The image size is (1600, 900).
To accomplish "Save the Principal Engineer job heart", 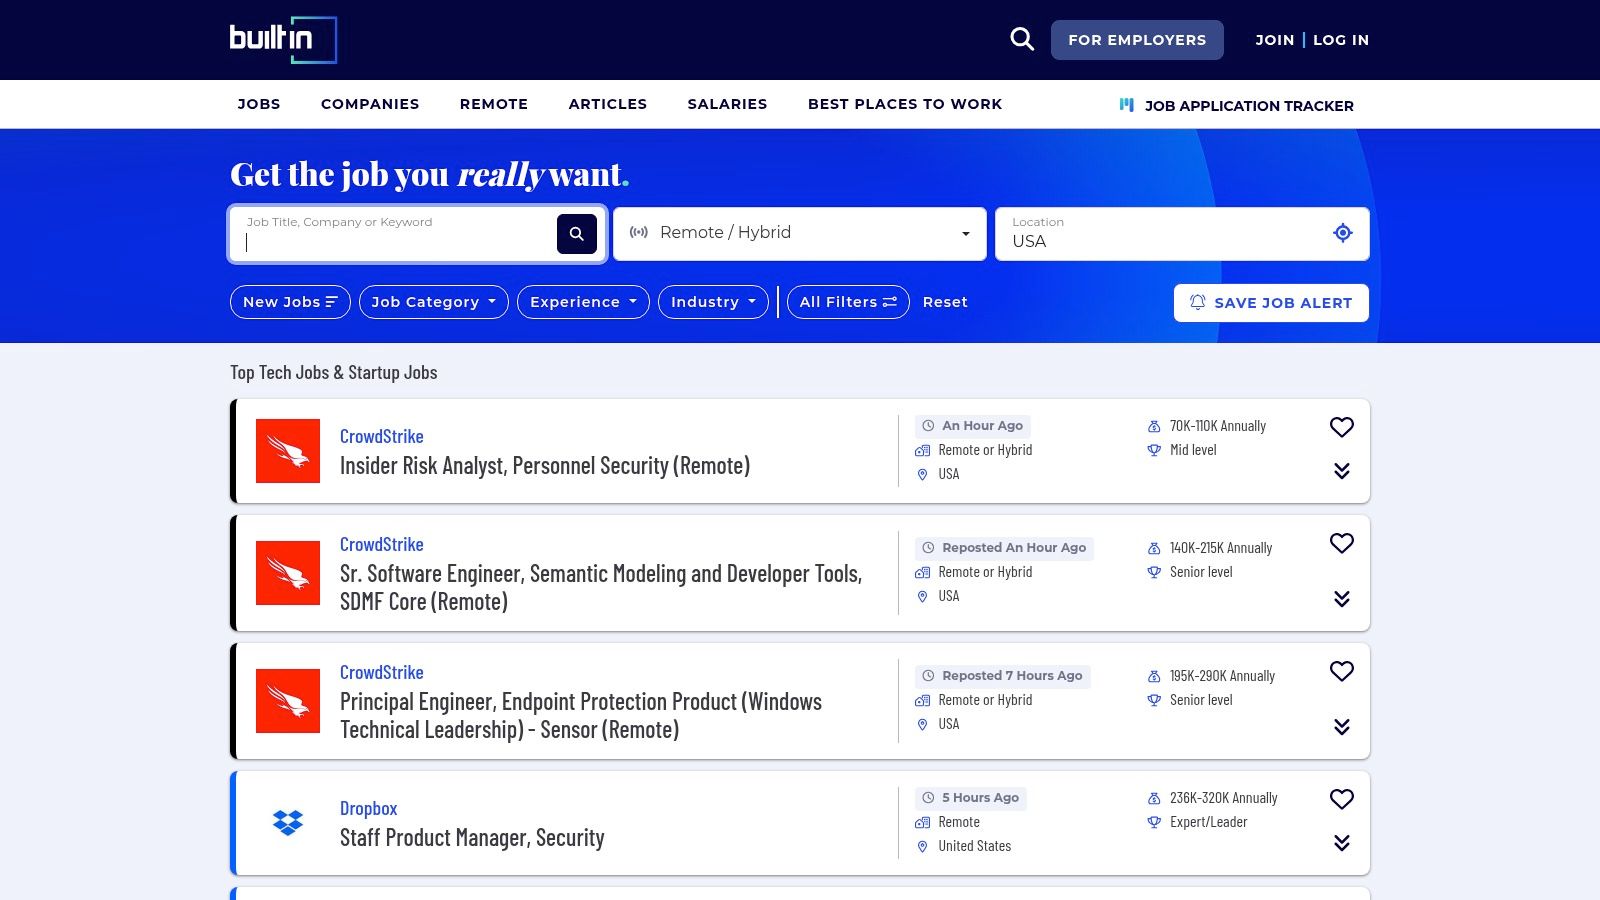I will [1342, 671].
